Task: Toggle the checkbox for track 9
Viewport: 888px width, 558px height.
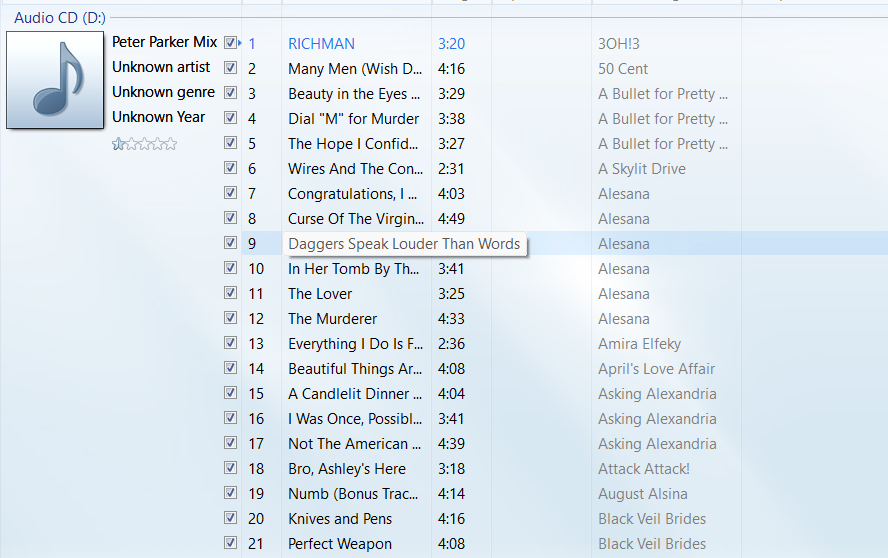Action: pyautogui.click(x=230, y=242)
